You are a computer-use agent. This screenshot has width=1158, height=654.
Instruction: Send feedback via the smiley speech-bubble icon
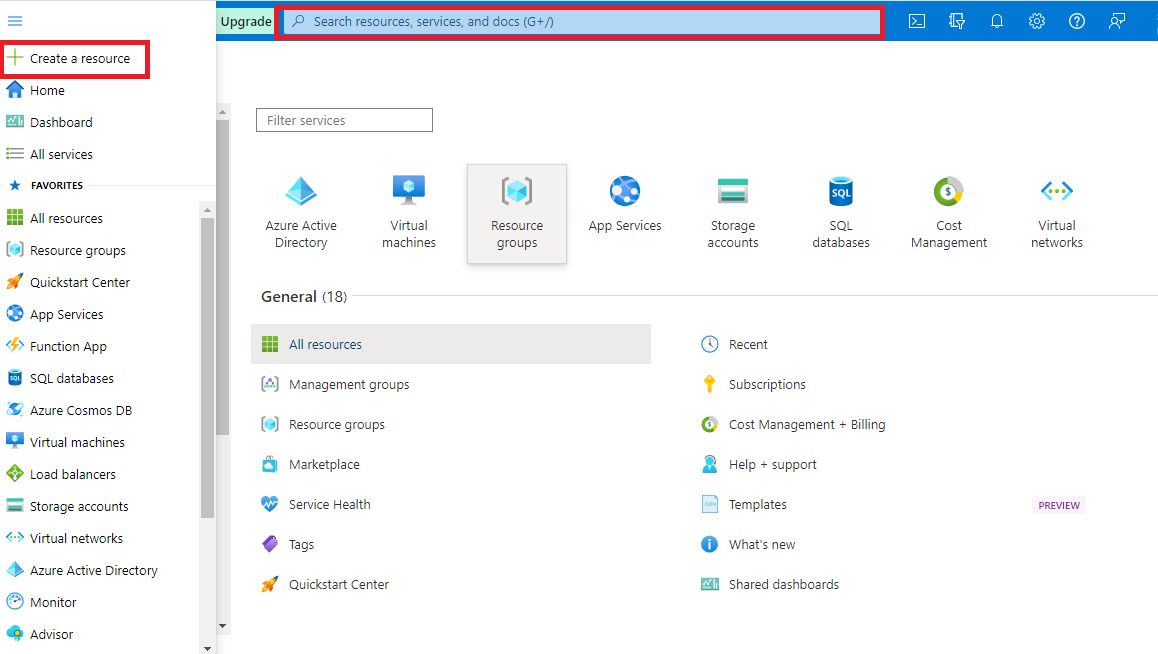coord(1116,20)
